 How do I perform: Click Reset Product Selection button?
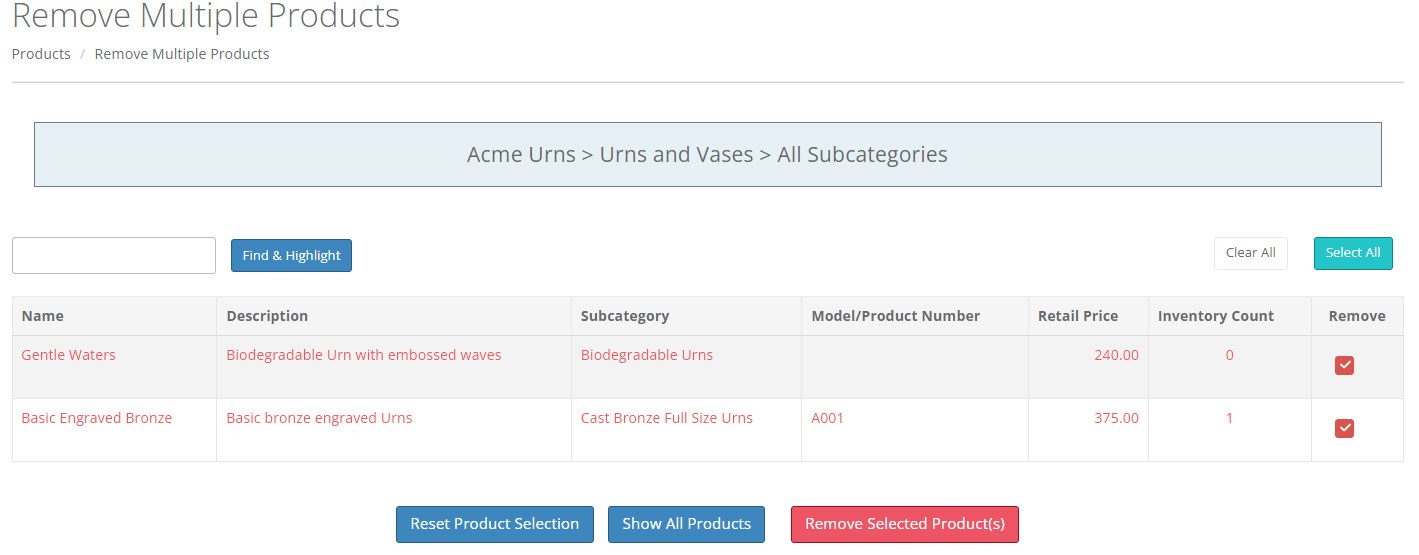494,524
